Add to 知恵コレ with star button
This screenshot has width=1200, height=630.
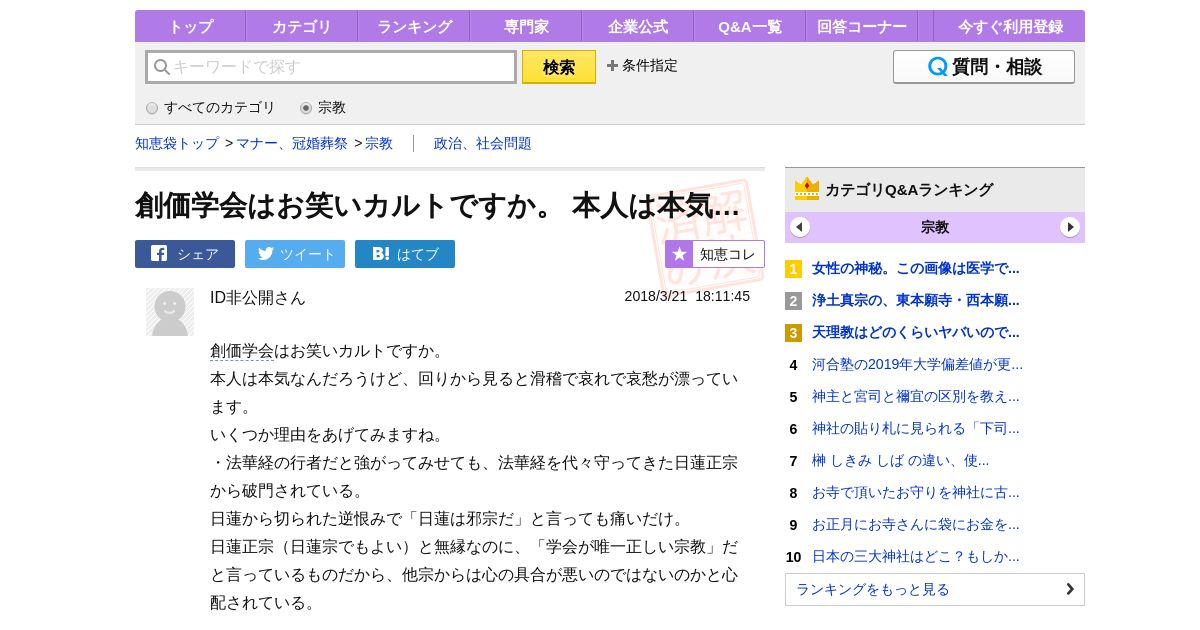[x=715, y=254]
